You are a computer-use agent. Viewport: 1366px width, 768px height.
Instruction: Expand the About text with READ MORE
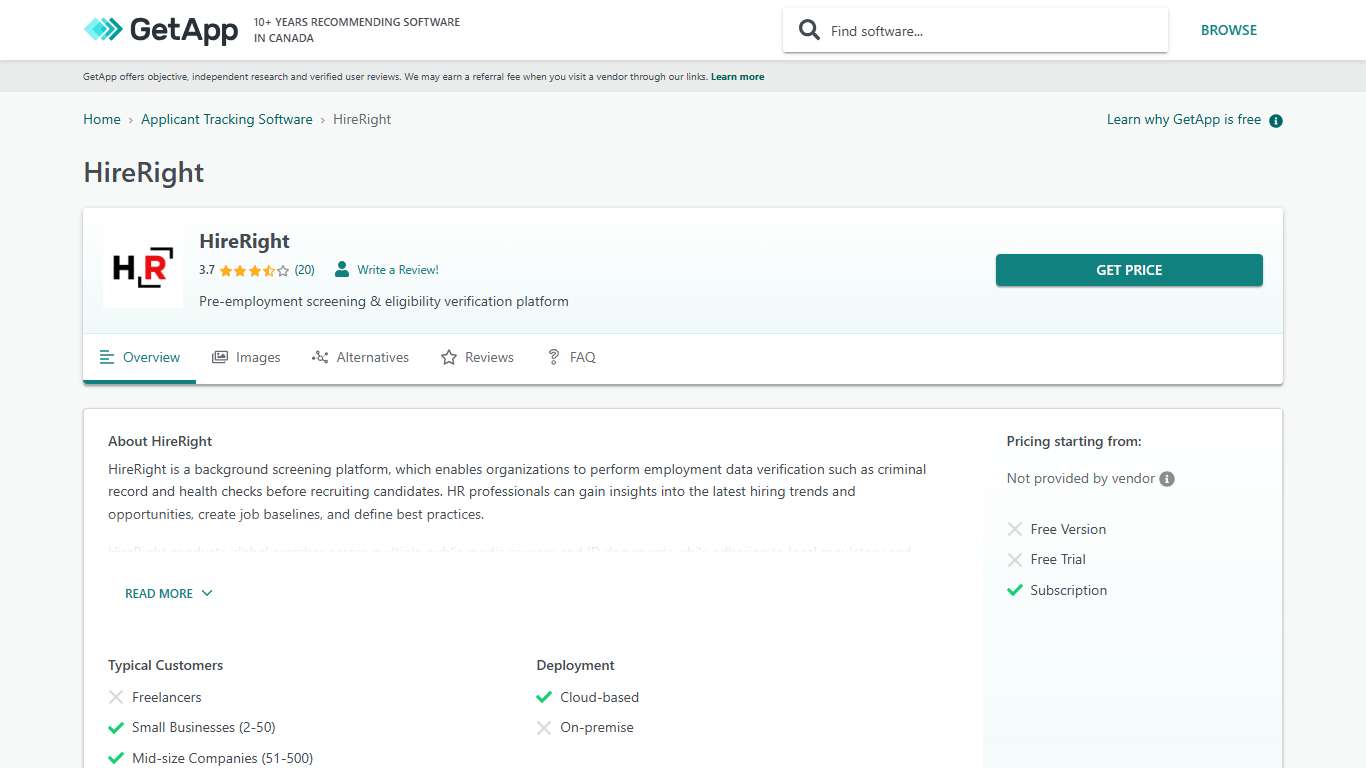[159, 593]
